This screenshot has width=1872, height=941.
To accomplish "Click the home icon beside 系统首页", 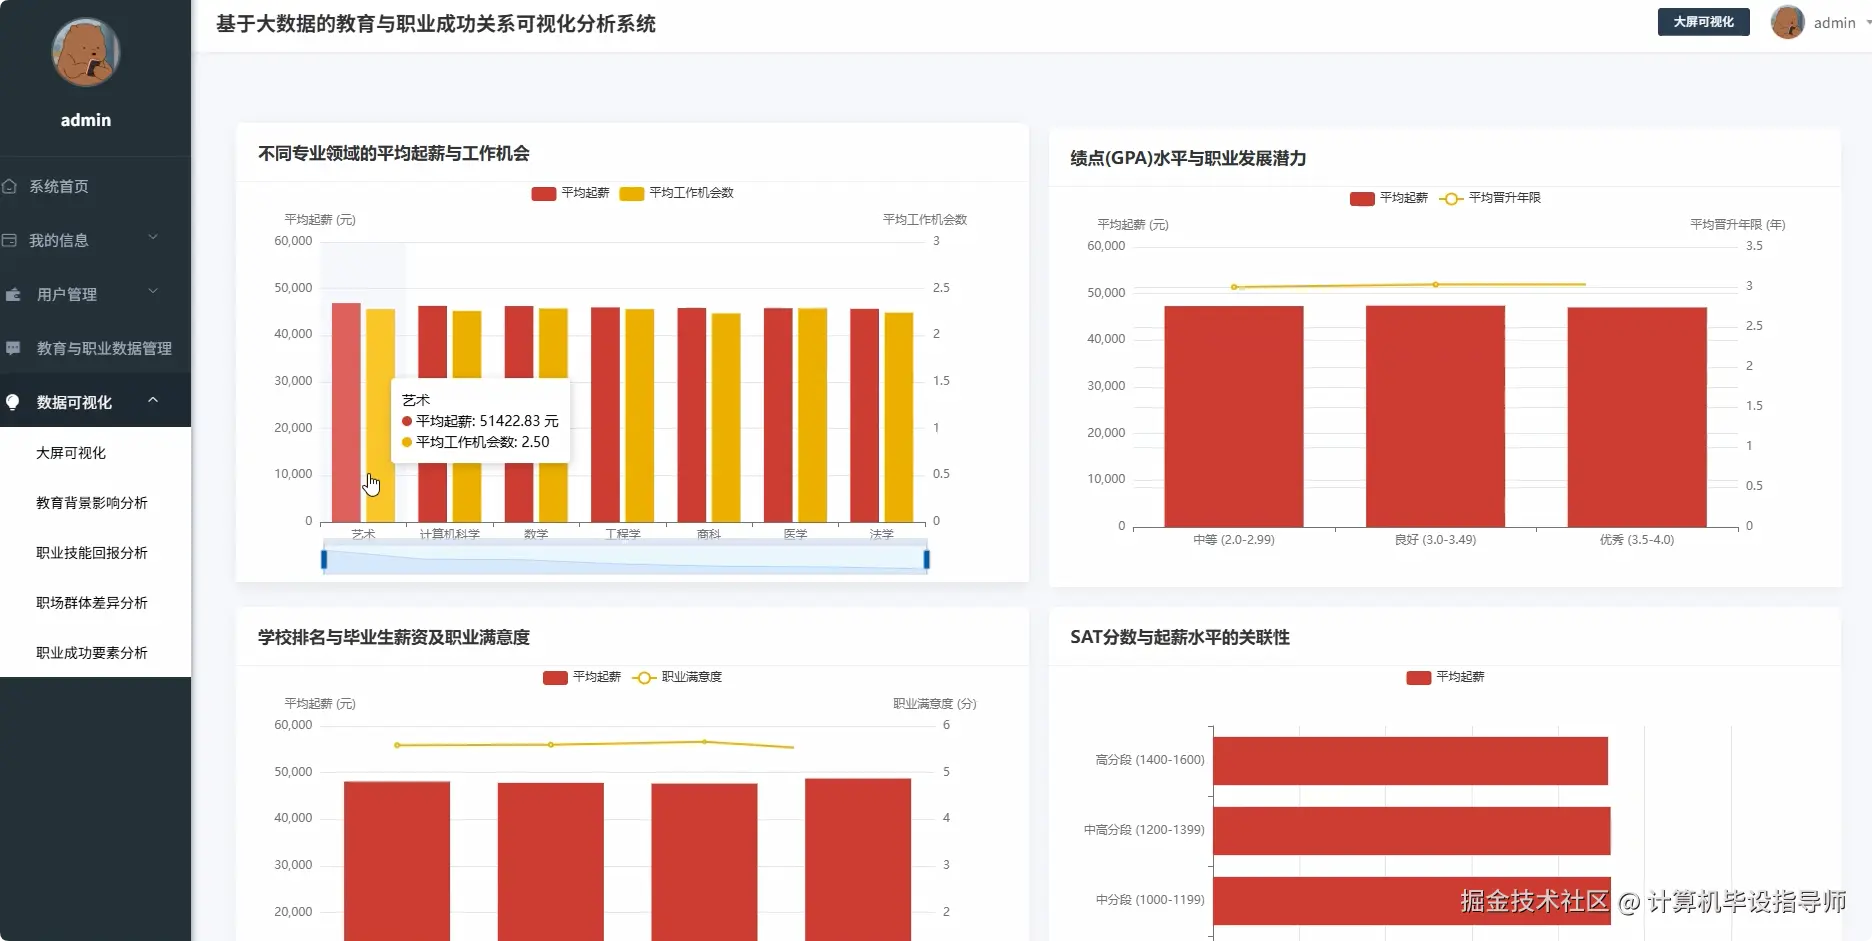I will pyautogui.click(x=9, y=186).
